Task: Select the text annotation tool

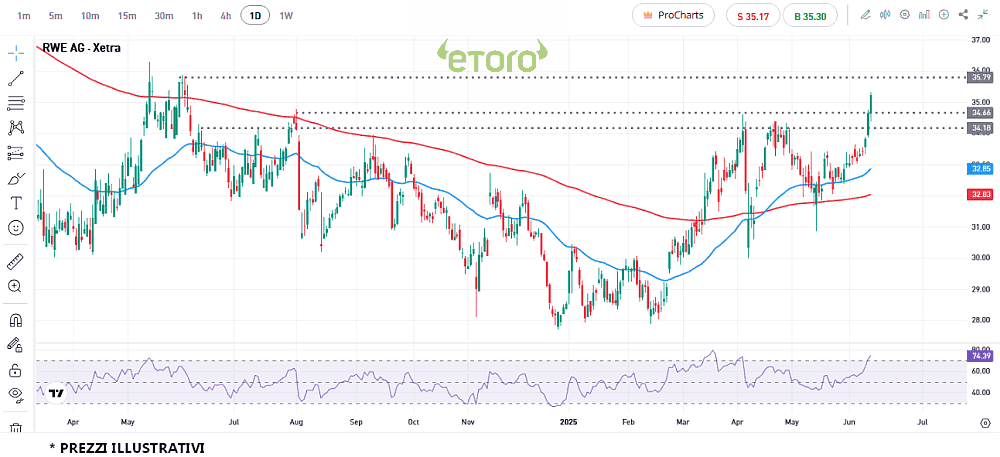Action: (16, 203)
